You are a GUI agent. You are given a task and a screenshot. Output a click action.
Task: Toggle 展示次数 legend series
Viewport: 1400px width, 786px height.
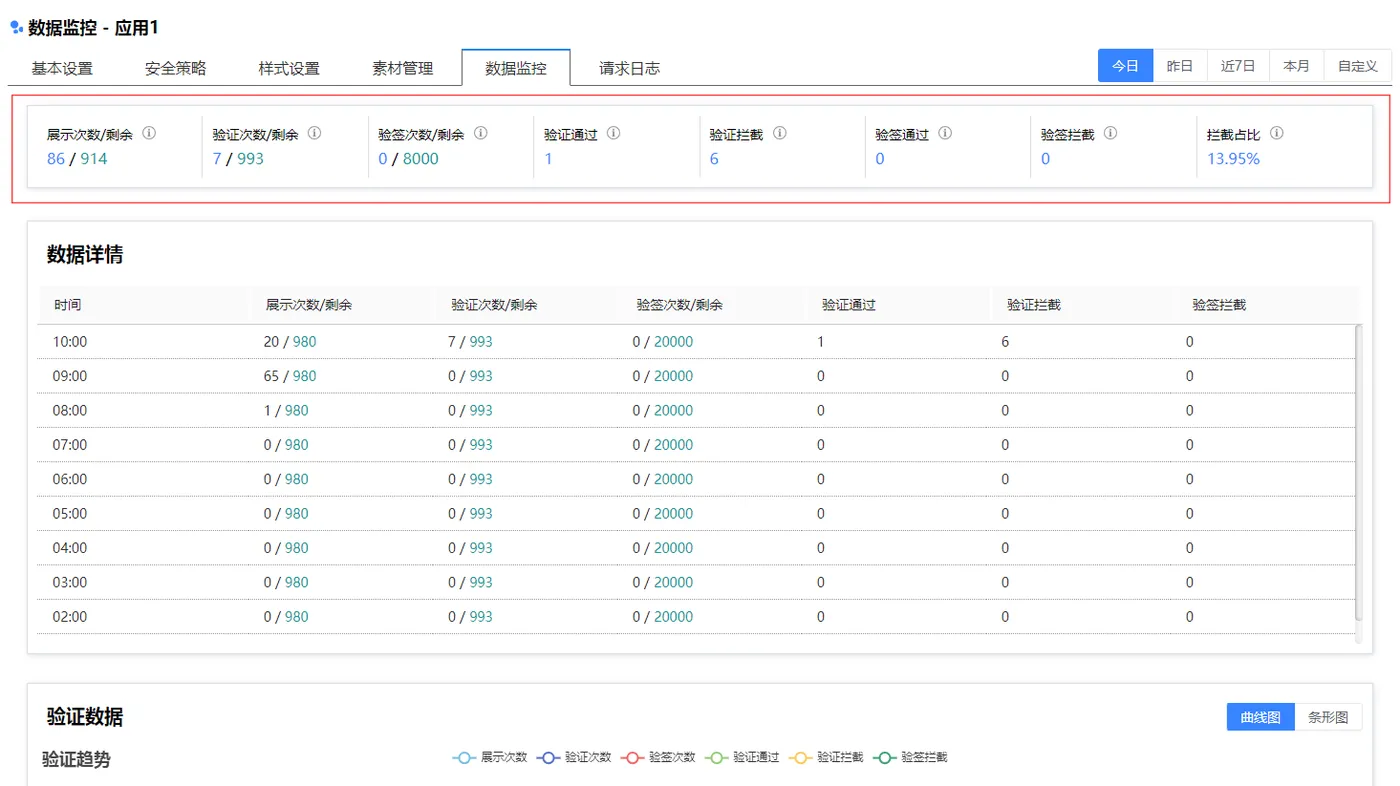coord(490,758)
